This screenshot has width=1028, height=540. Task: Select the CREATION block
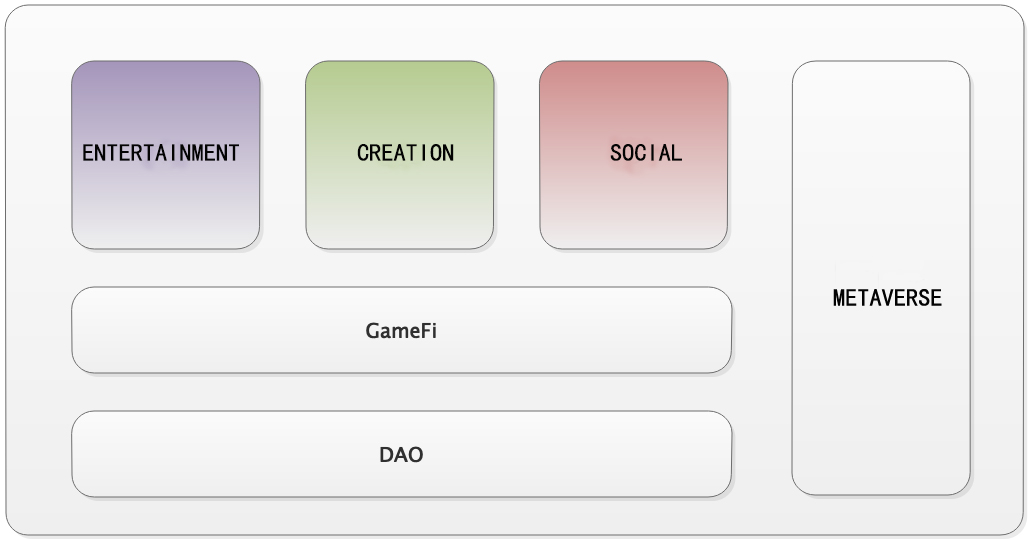tap(399, 155)
